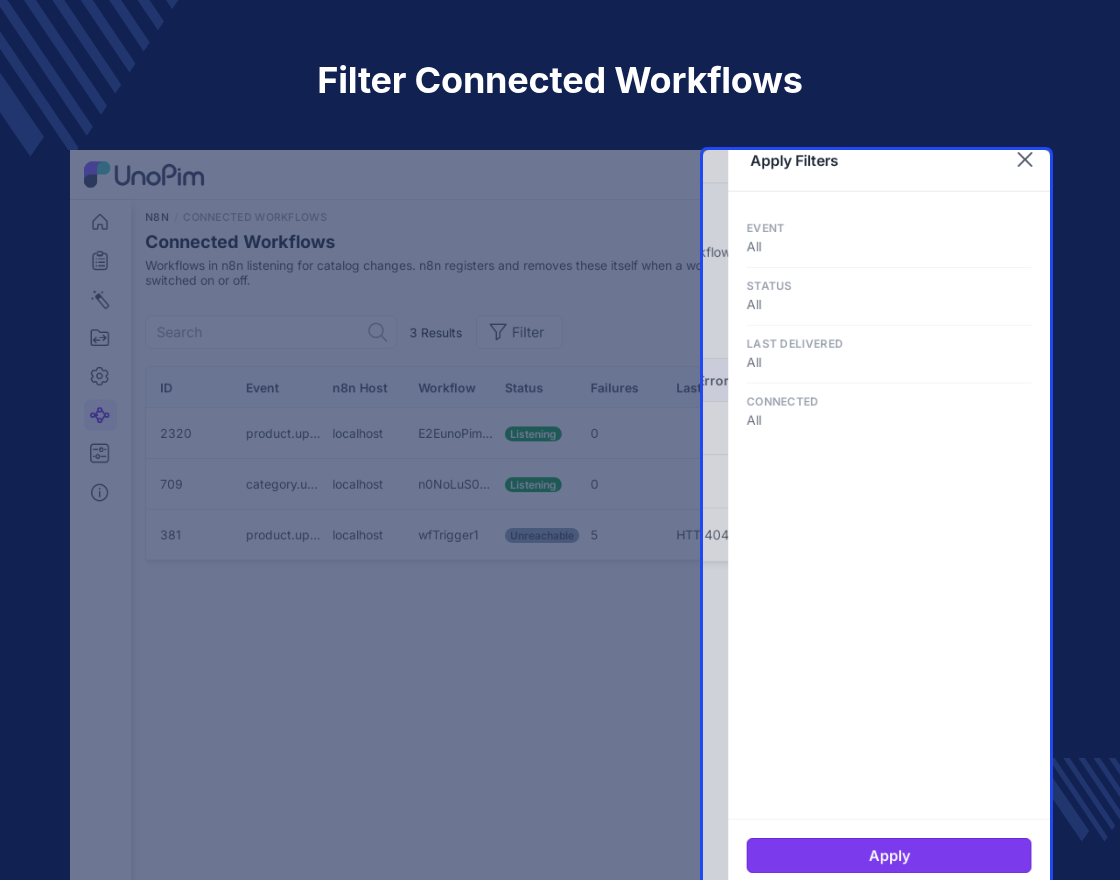
Task: Focus the Search input field
Action: [x=271, y=332]
